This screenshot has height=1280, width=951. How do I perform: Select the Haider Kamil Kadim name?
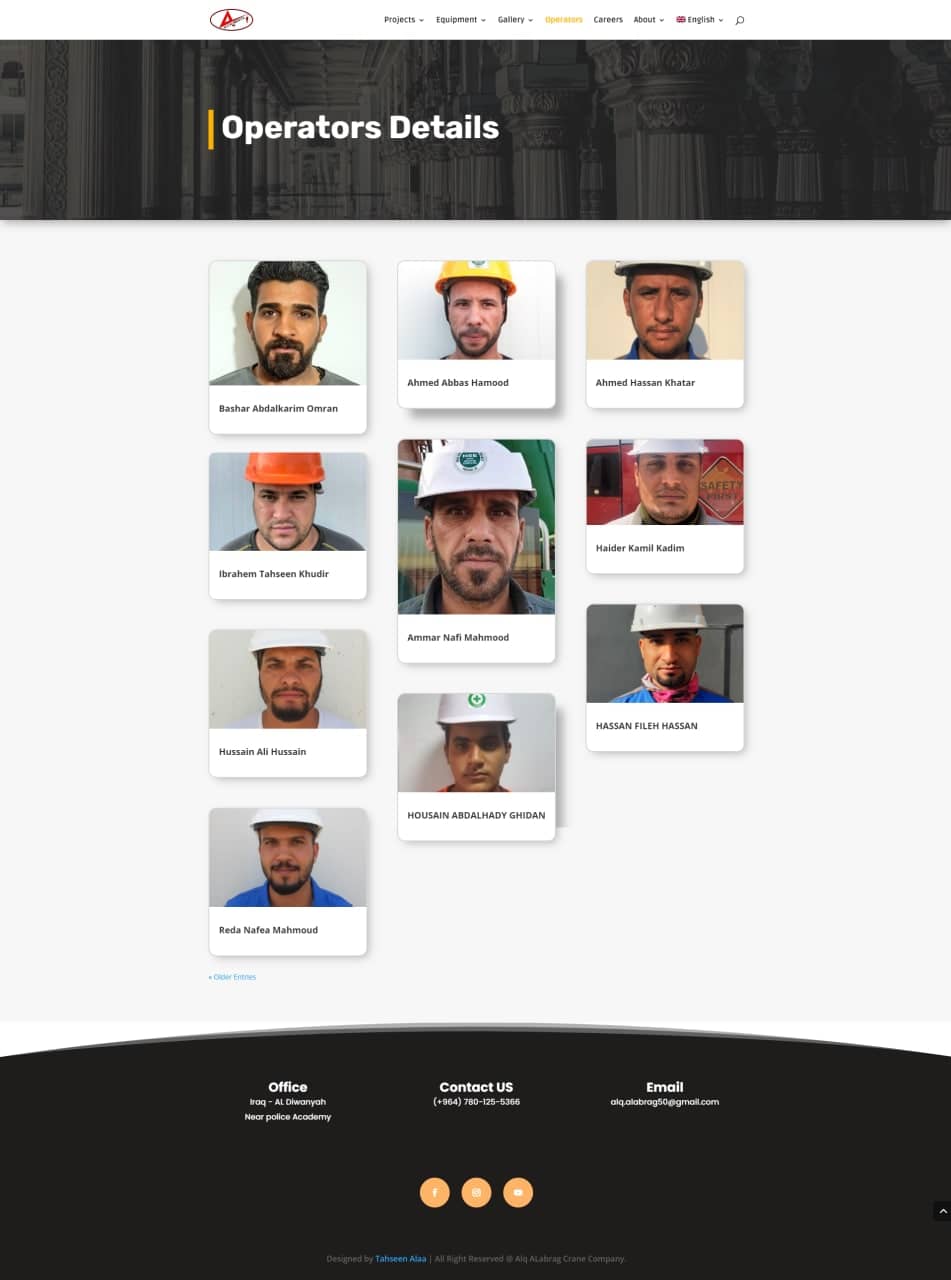pyautogui.click(x=640, y=548)
